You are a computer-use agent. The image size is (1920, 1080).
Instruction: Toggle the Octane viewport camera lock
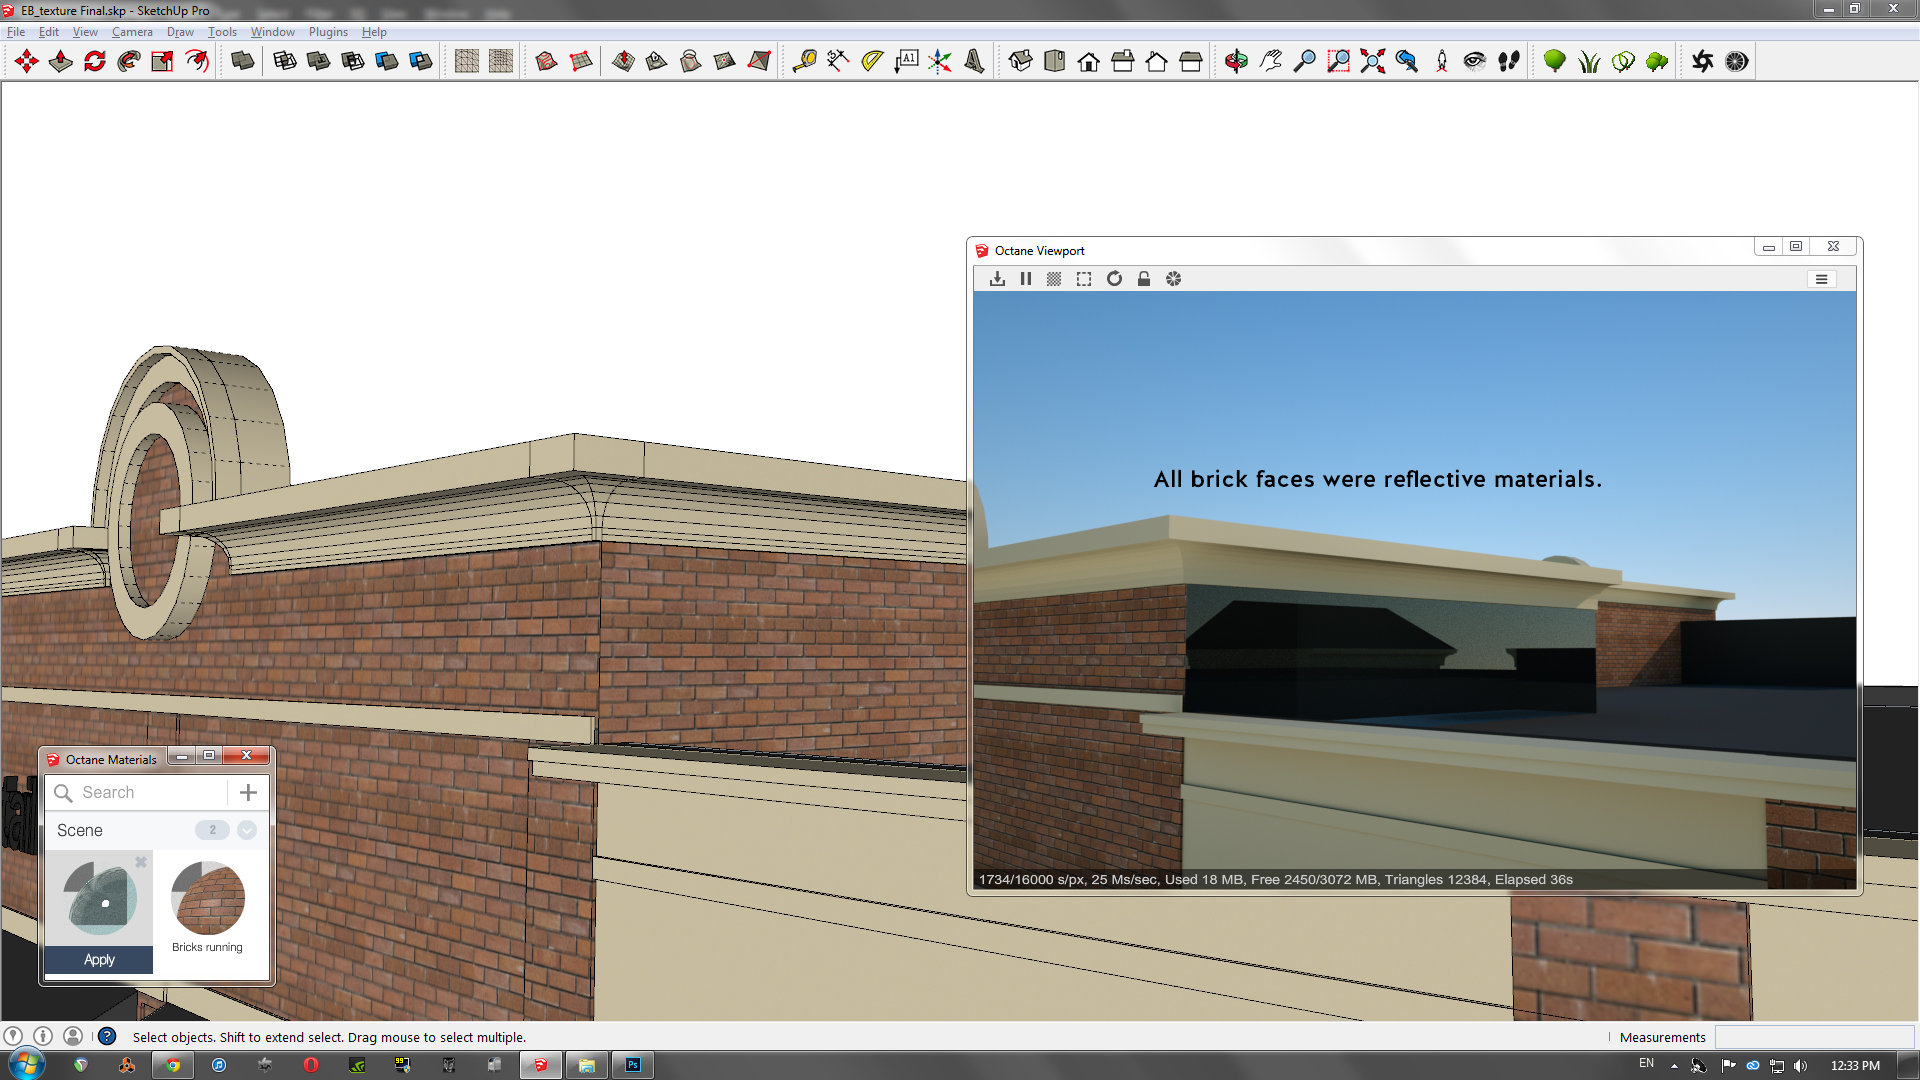[x=1144, y=279]
